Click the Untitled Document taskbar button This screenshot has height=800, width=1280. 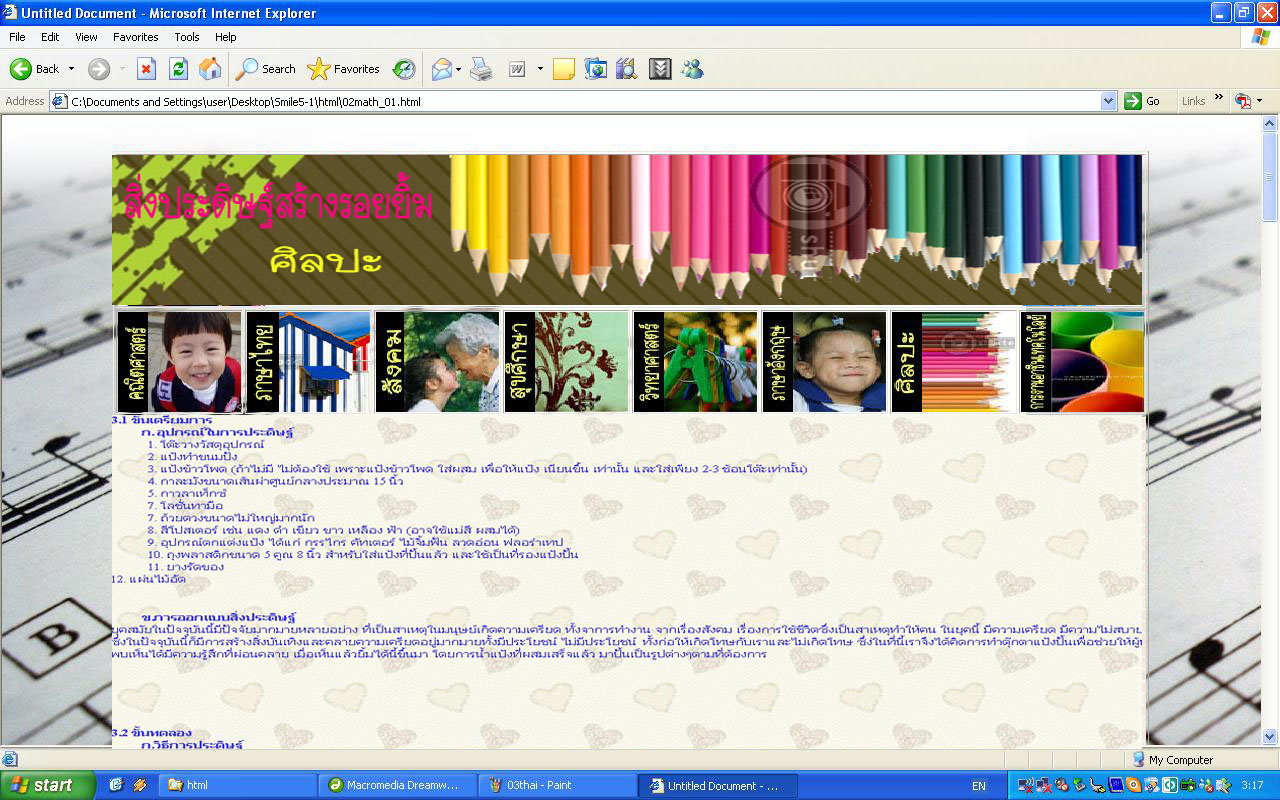tap(718, 785)
